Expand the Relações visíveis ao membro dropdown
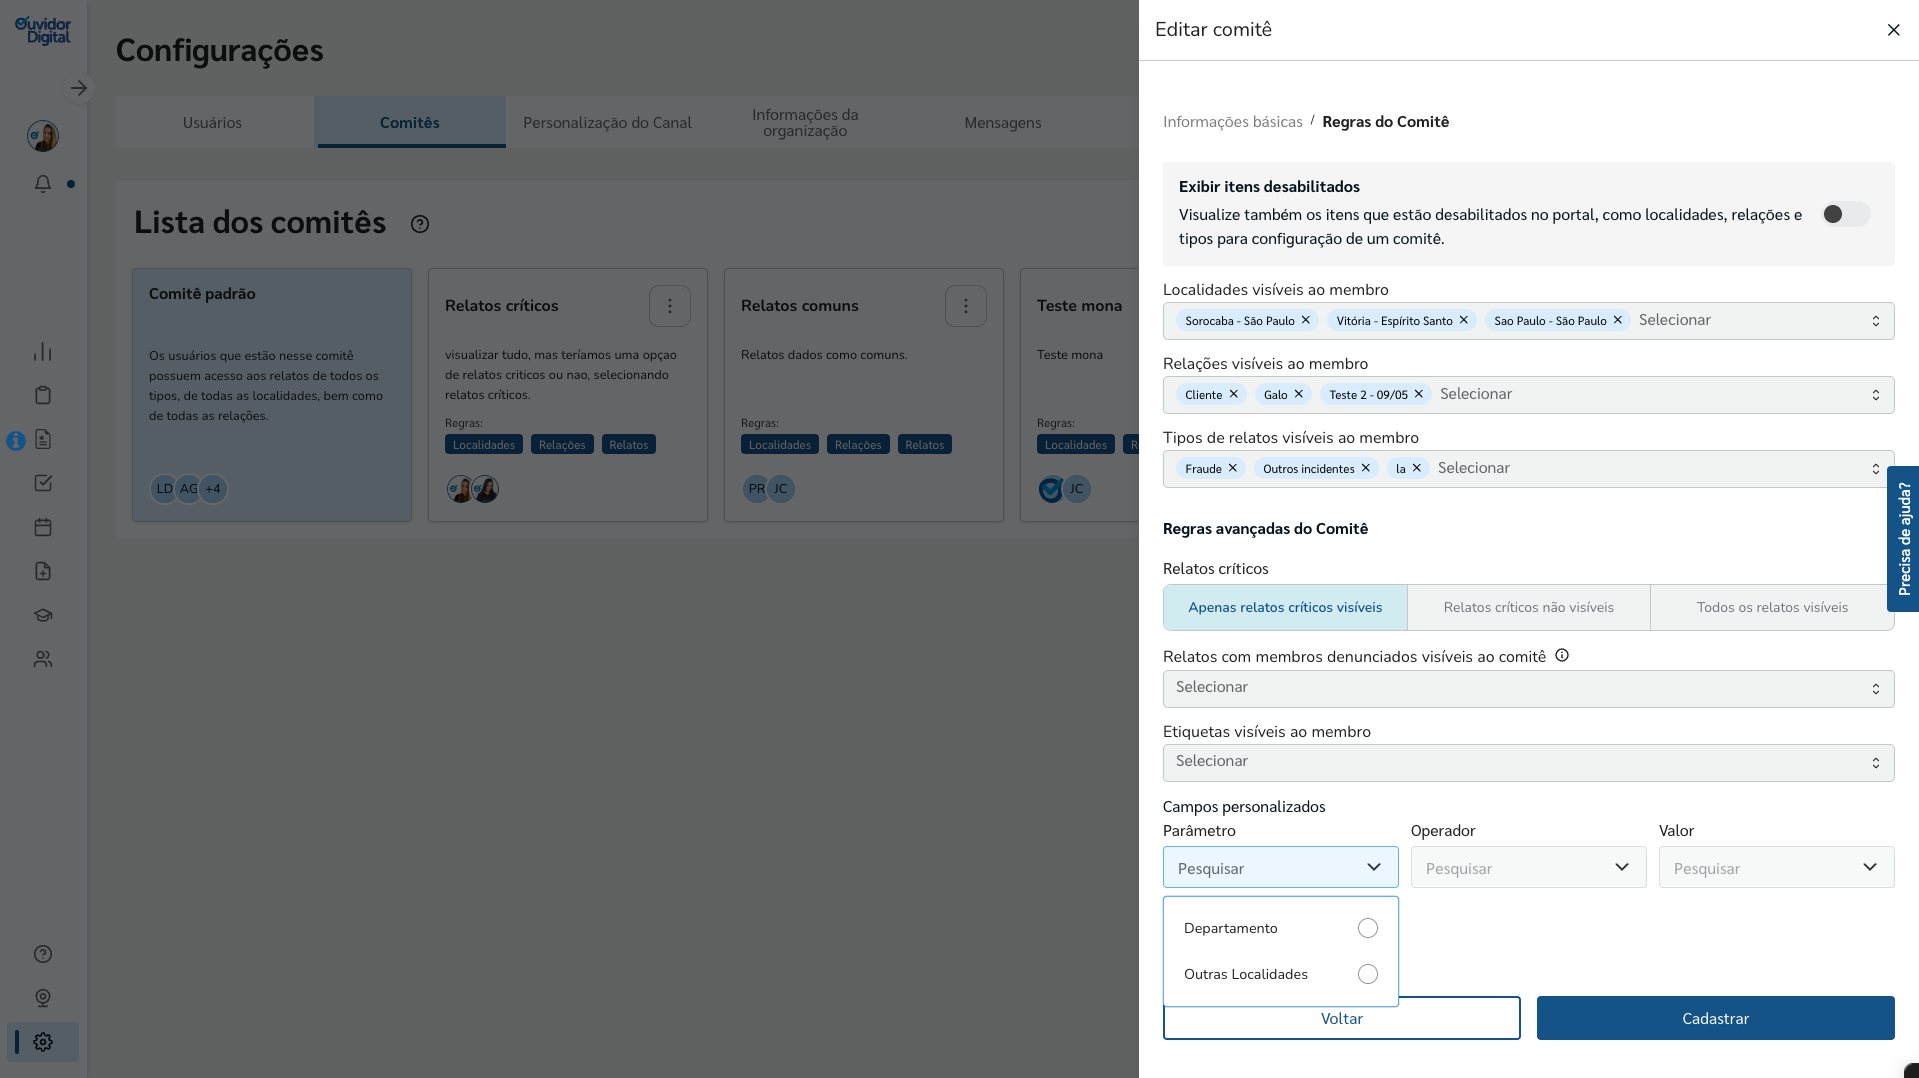The image size is (1919, 1078). coord(1876,395)
